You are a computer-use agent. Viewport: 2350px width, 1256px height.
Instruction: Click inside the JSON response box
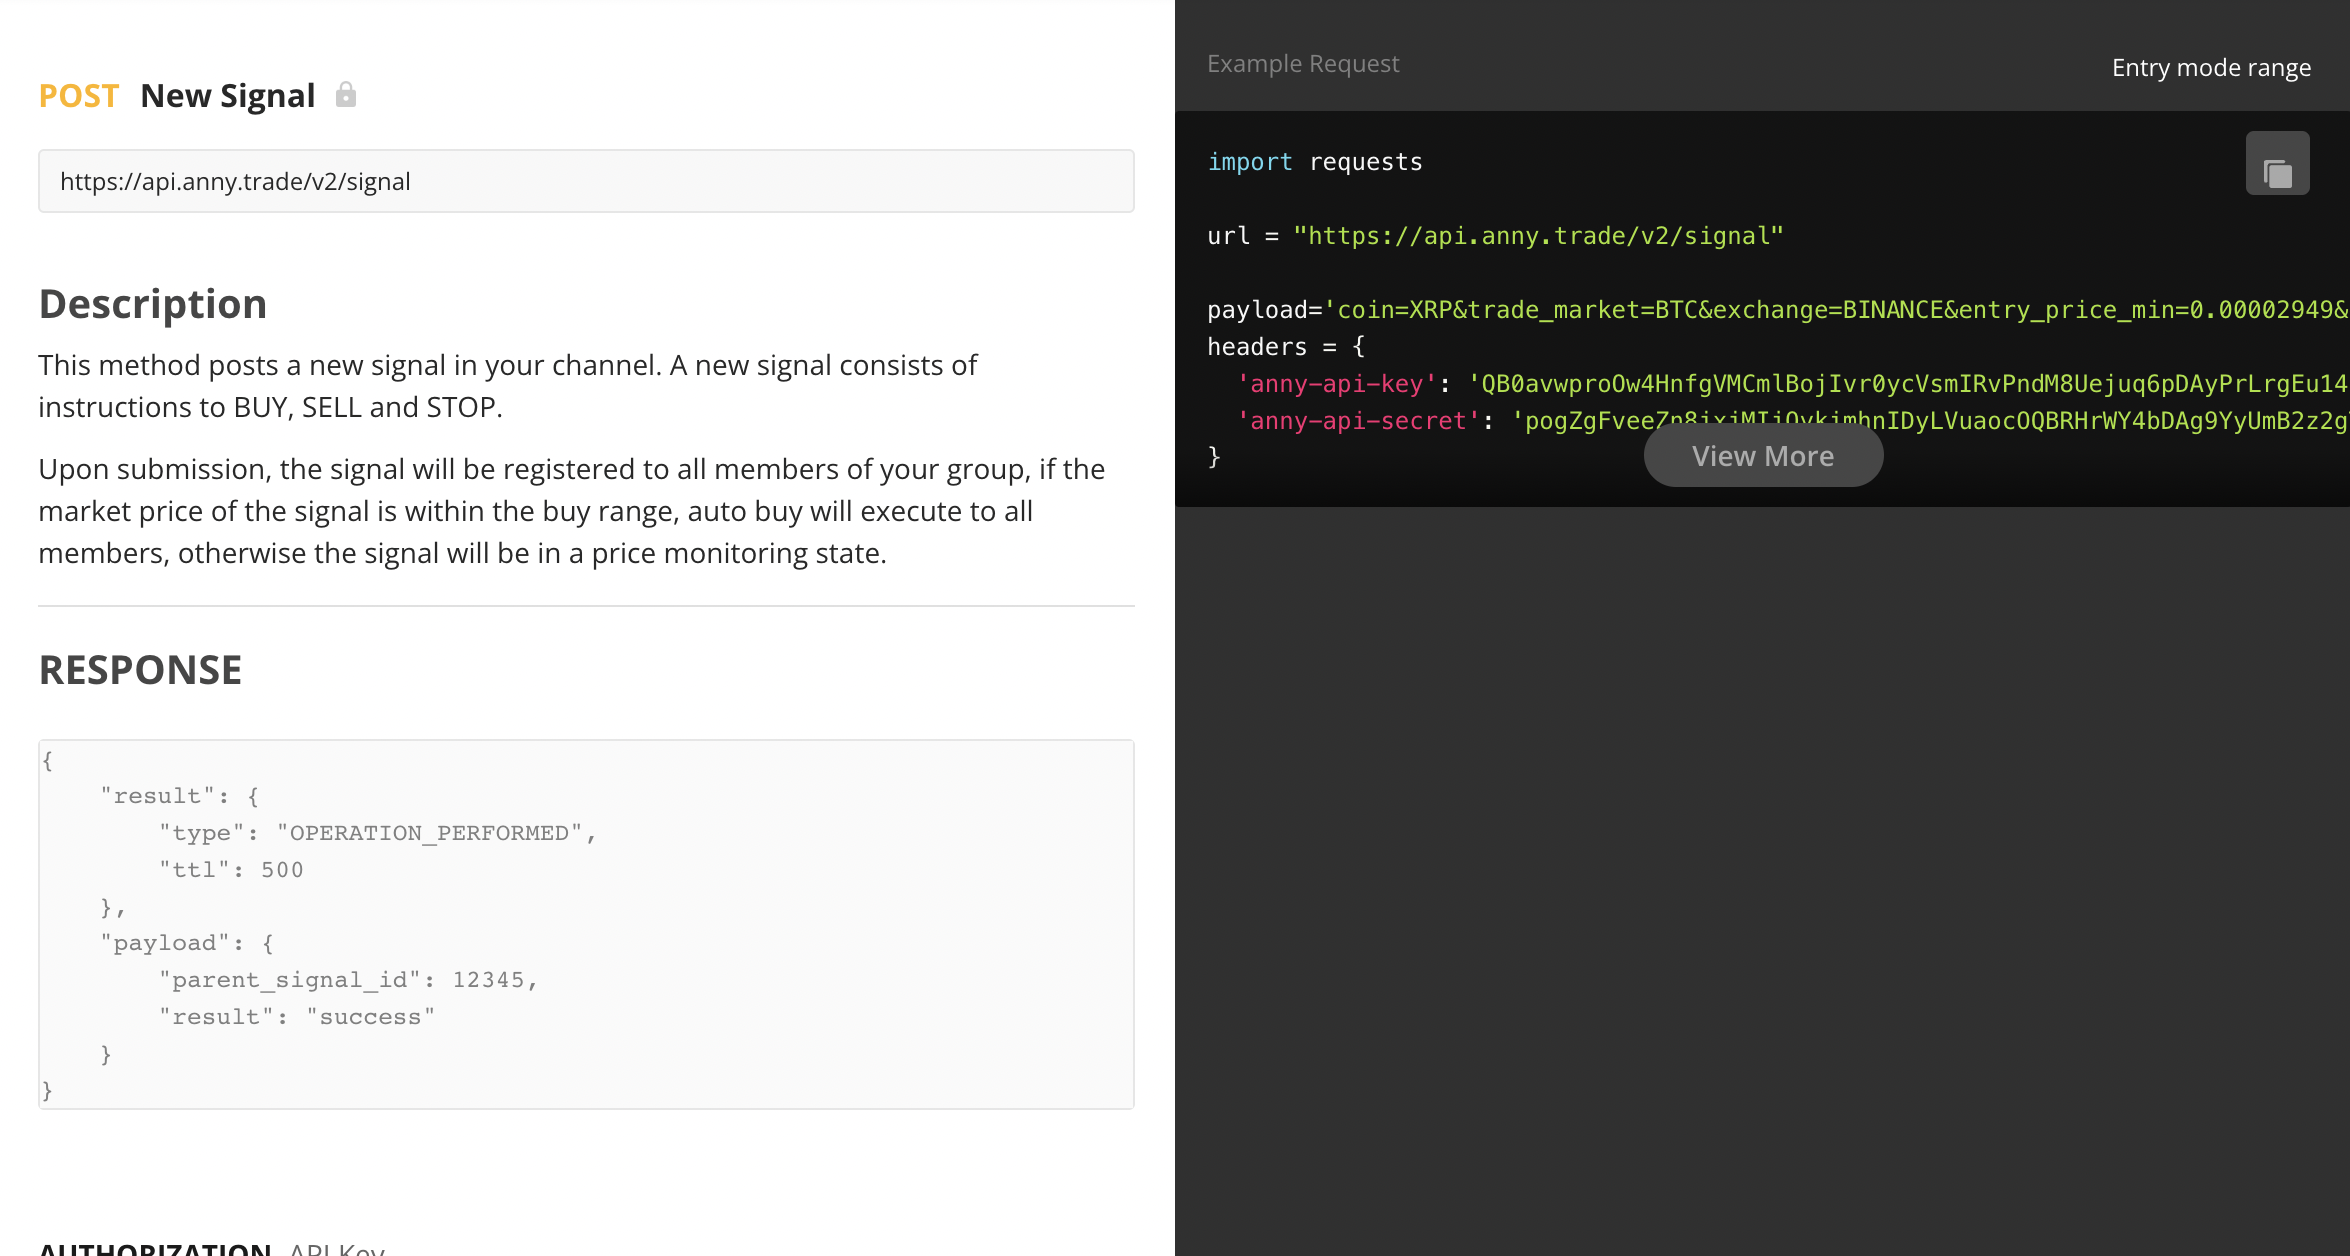[586, 920]
